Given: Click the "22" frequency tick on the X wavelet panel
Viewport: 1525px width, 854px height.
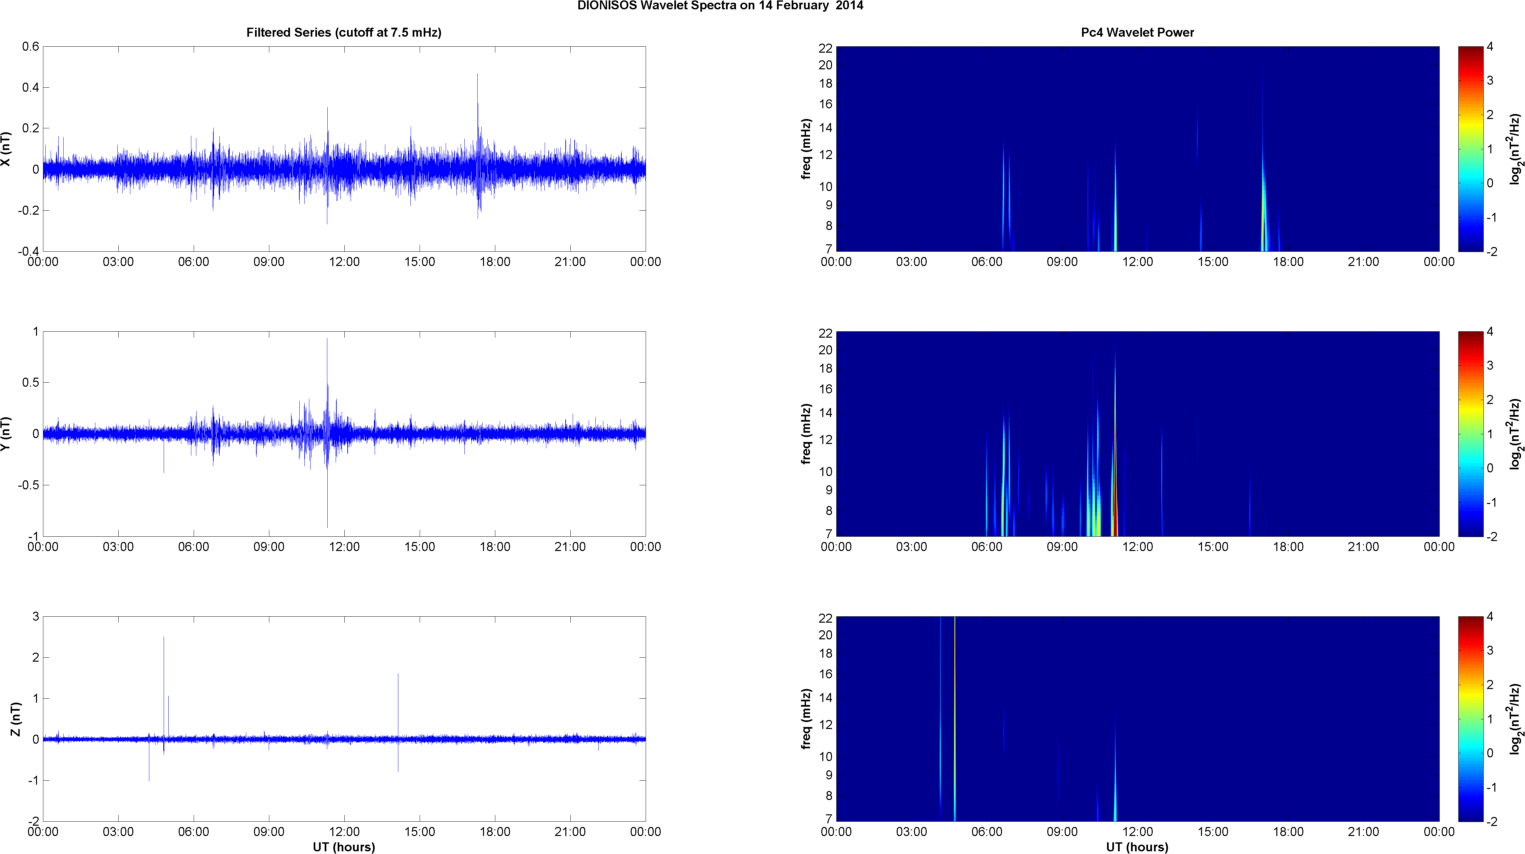Looking at the screenshot, I should [x=826, y=48].
